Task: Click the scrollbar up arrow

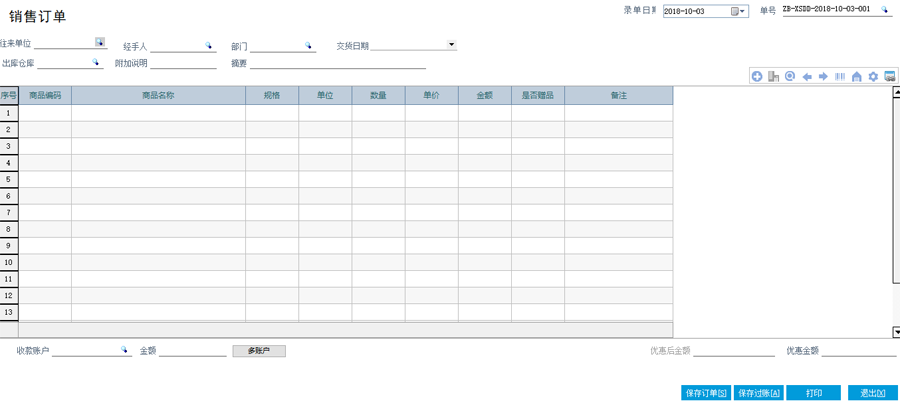Action: click(x=896, y=91)
